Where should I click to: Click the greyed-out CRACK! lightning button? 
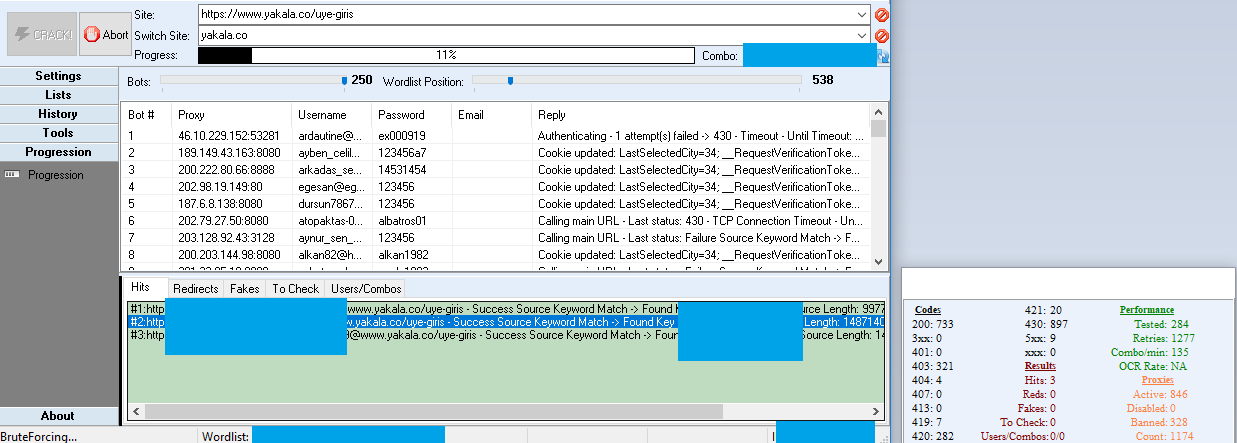(x=41, y=34)
